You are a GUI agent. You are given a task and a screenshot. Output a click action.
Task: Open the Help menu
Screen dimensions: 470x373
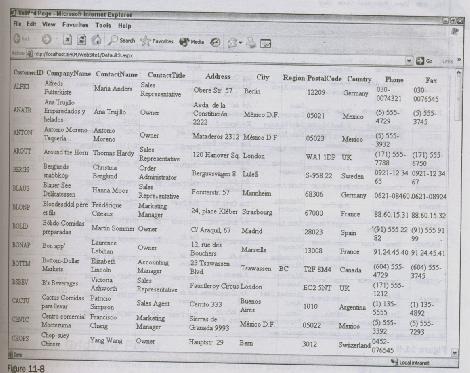pos(125,25)
